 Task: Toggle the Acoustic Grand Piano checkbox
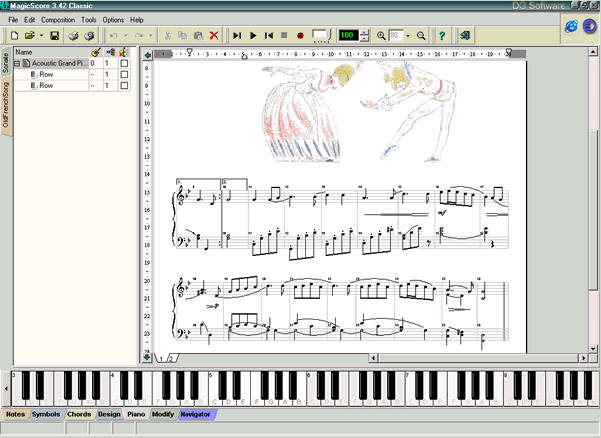click(x=124, y=63)
